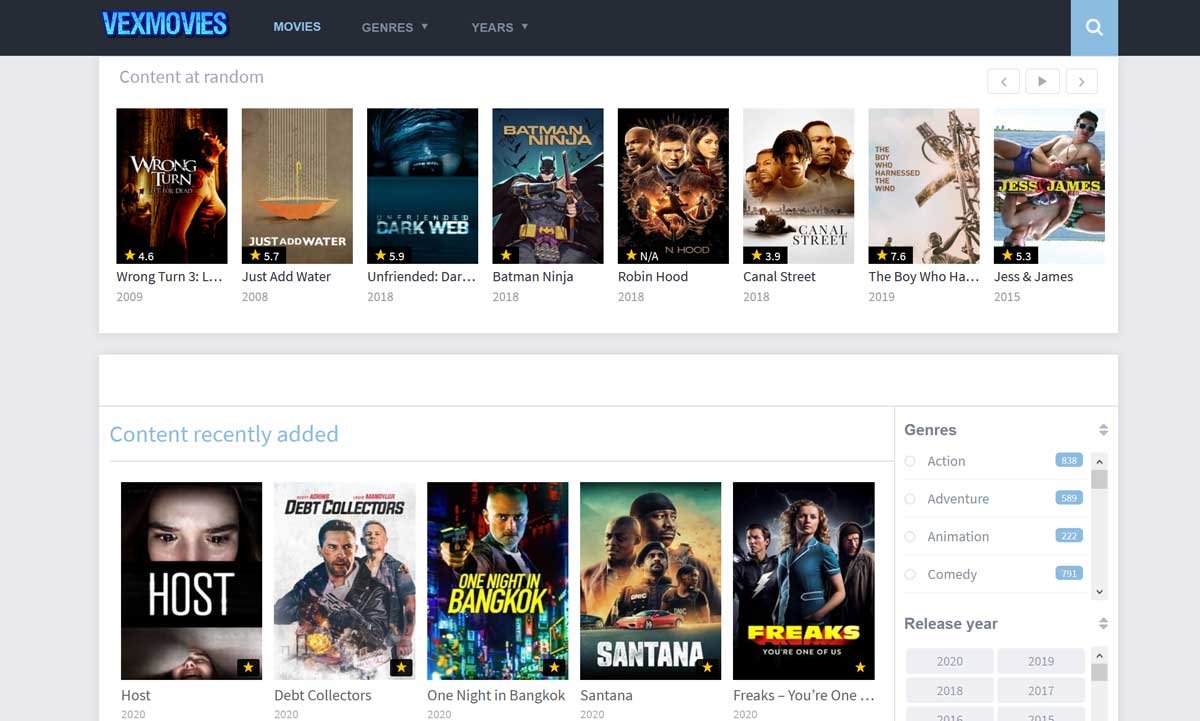Open the Santana title link

pos(606,695)
